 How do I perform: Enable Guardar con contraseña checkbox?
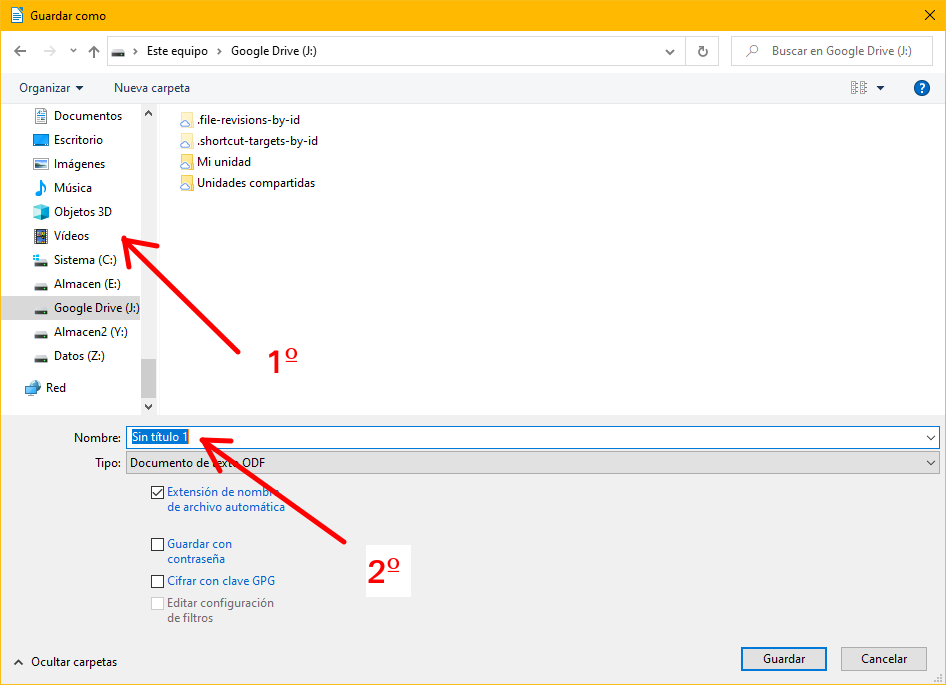(157, 545)
